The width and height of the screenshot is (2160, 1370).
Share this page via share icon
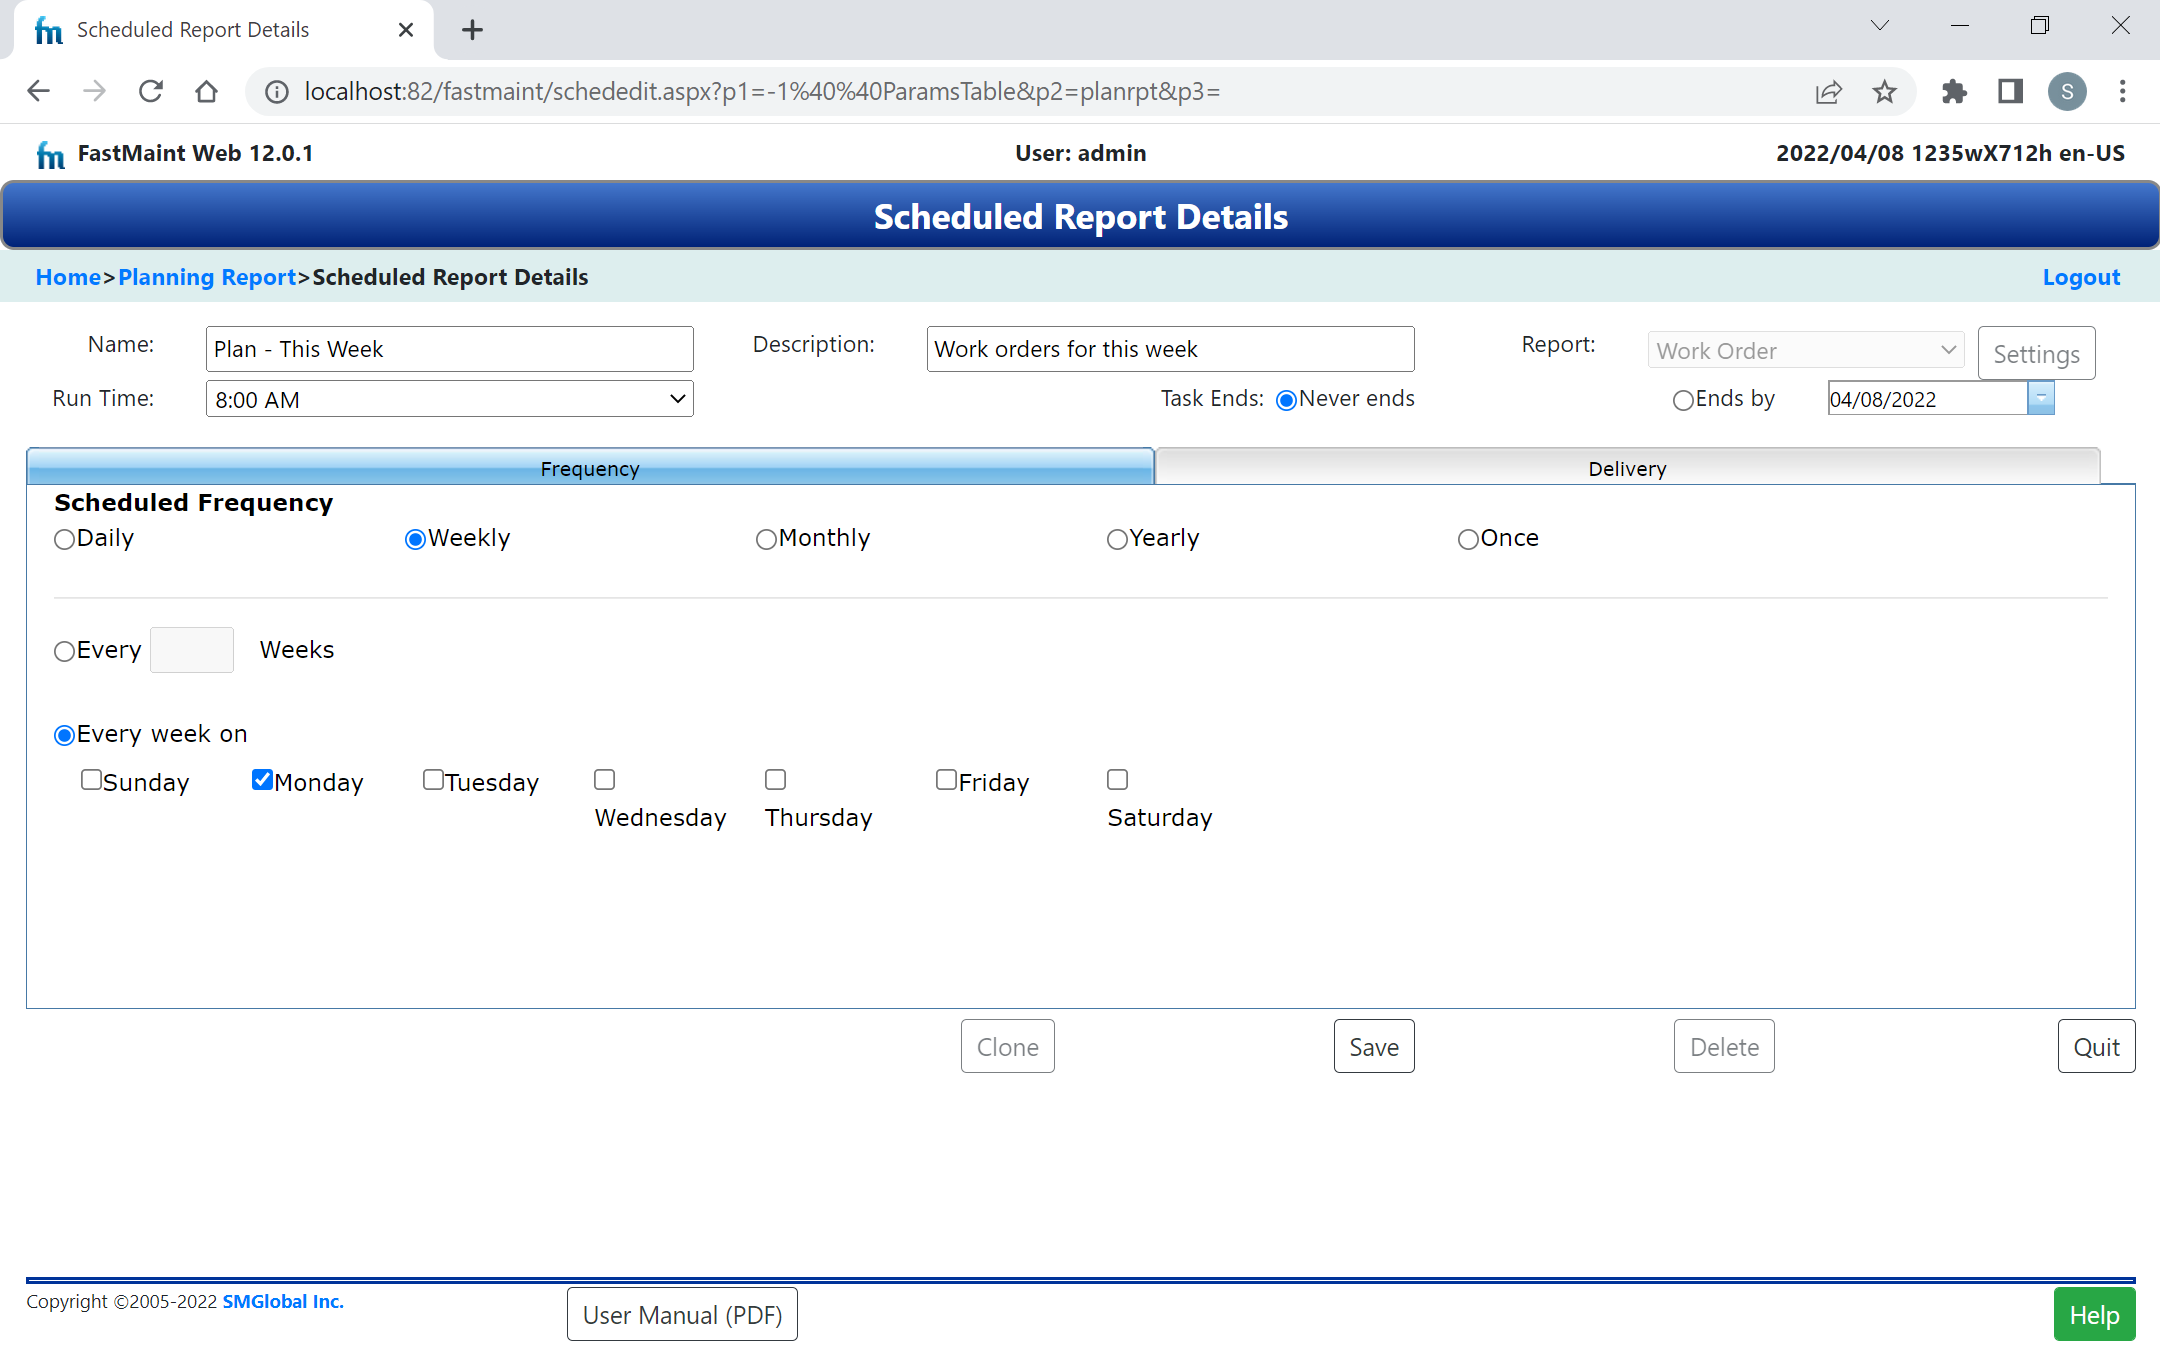point(1828,92)
